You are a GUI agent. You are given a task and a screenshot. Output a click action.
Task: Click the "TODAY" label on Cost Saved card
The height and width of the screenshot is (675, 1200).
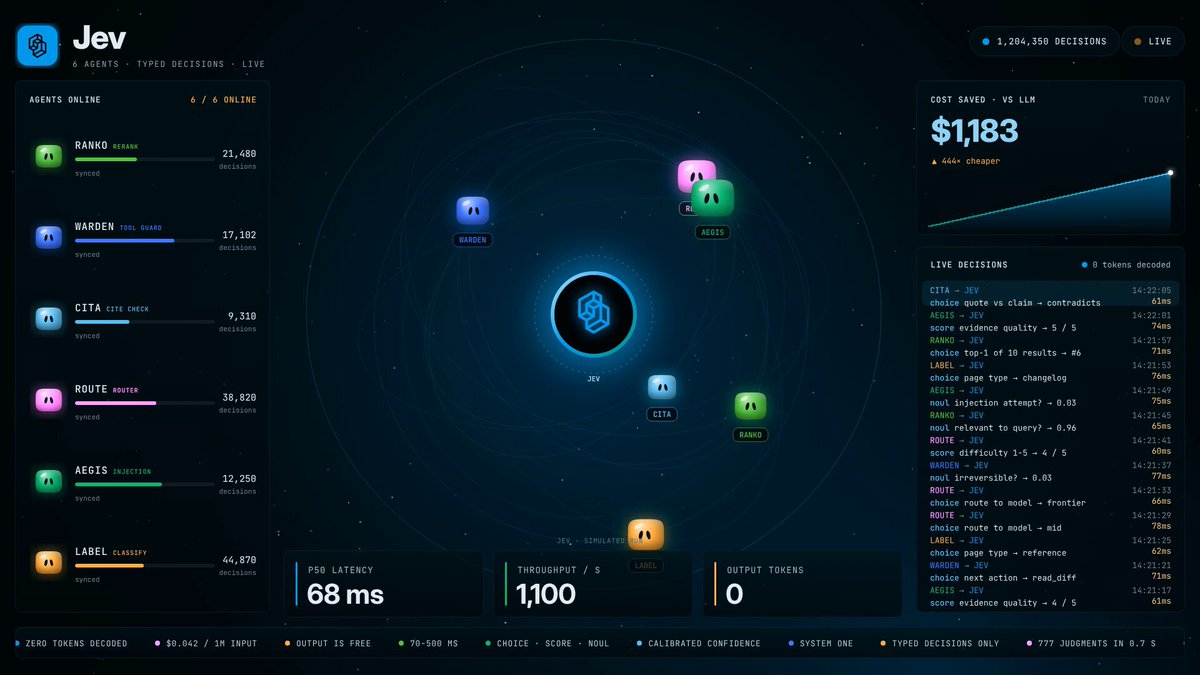pyautogui.click(x=1157, y=100)
